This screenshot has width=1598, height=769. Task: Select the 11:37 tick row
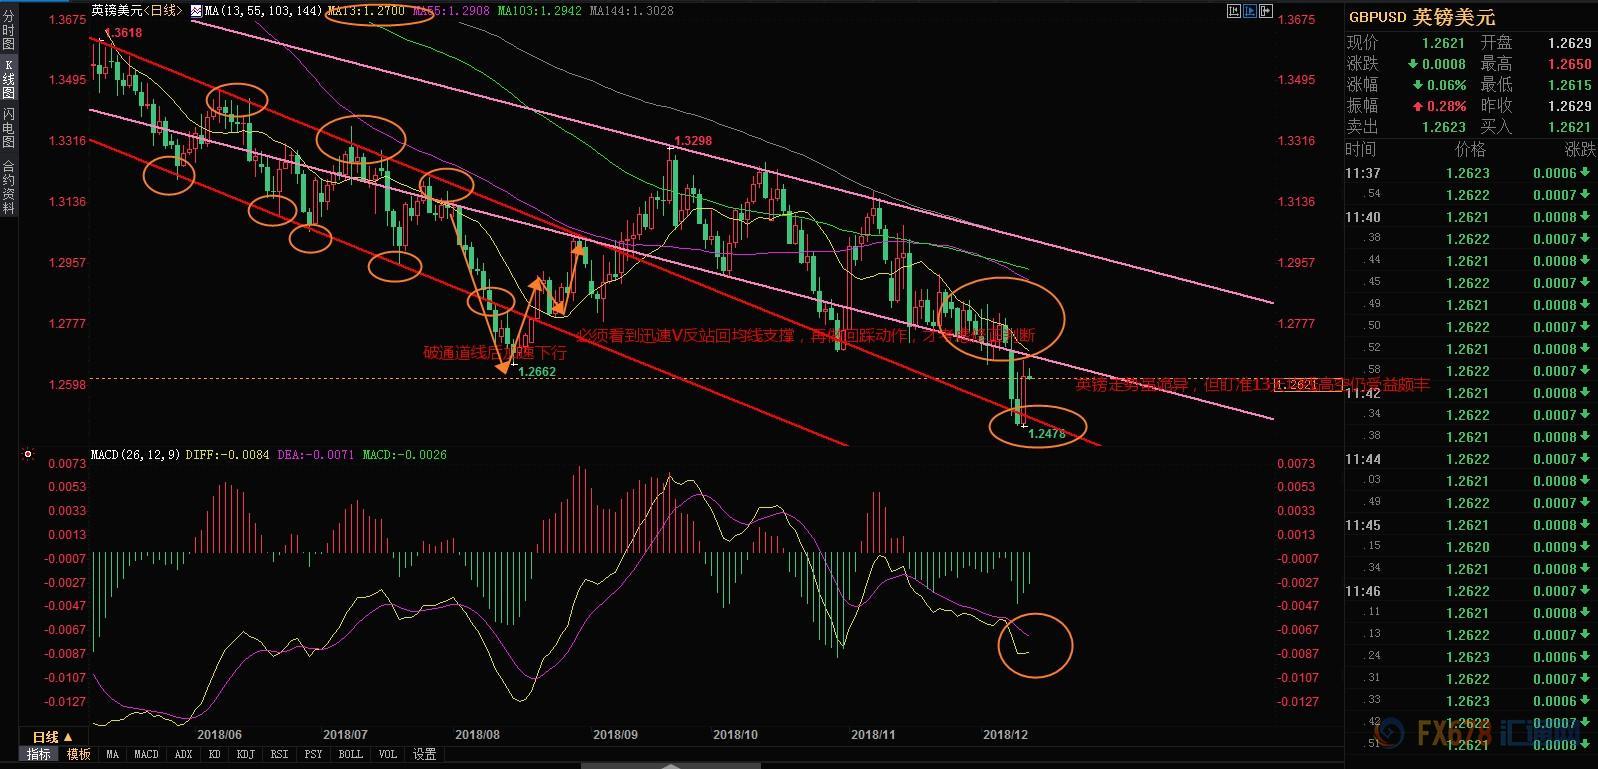pyautogui.click(x=1469, y=173)
